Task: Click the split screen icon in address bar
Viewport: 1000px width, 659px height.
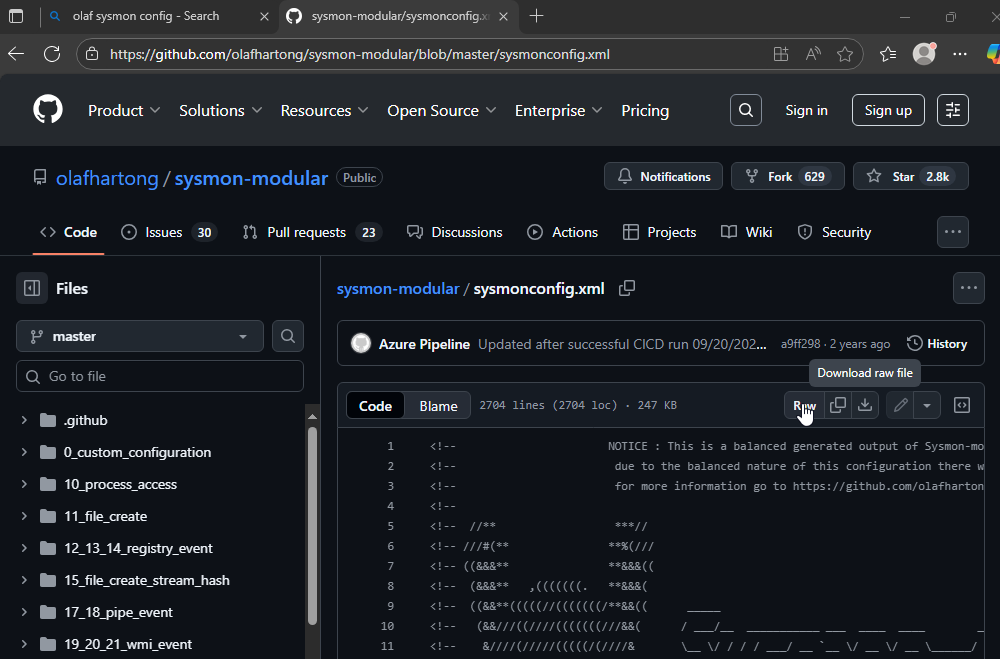Action: point(781,54)
